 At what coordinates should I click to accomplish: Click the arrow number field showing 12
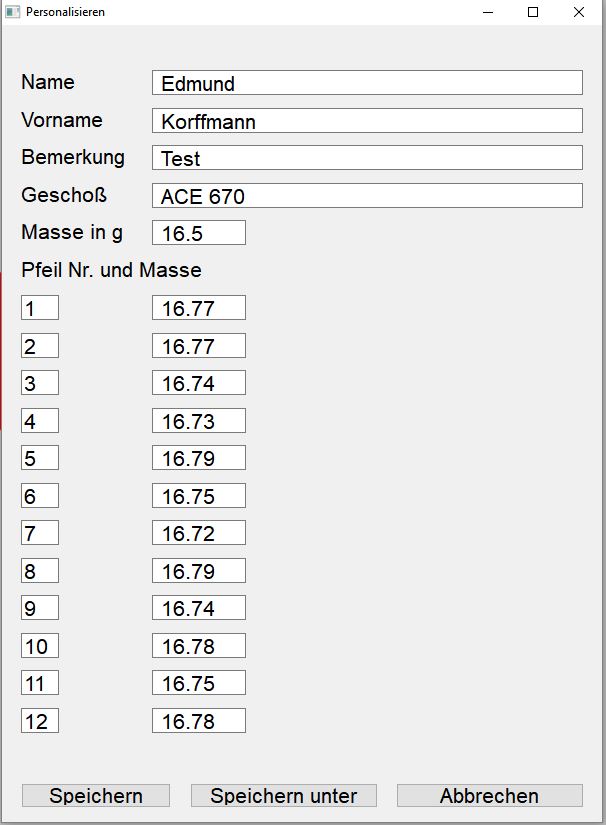[39, 721]
